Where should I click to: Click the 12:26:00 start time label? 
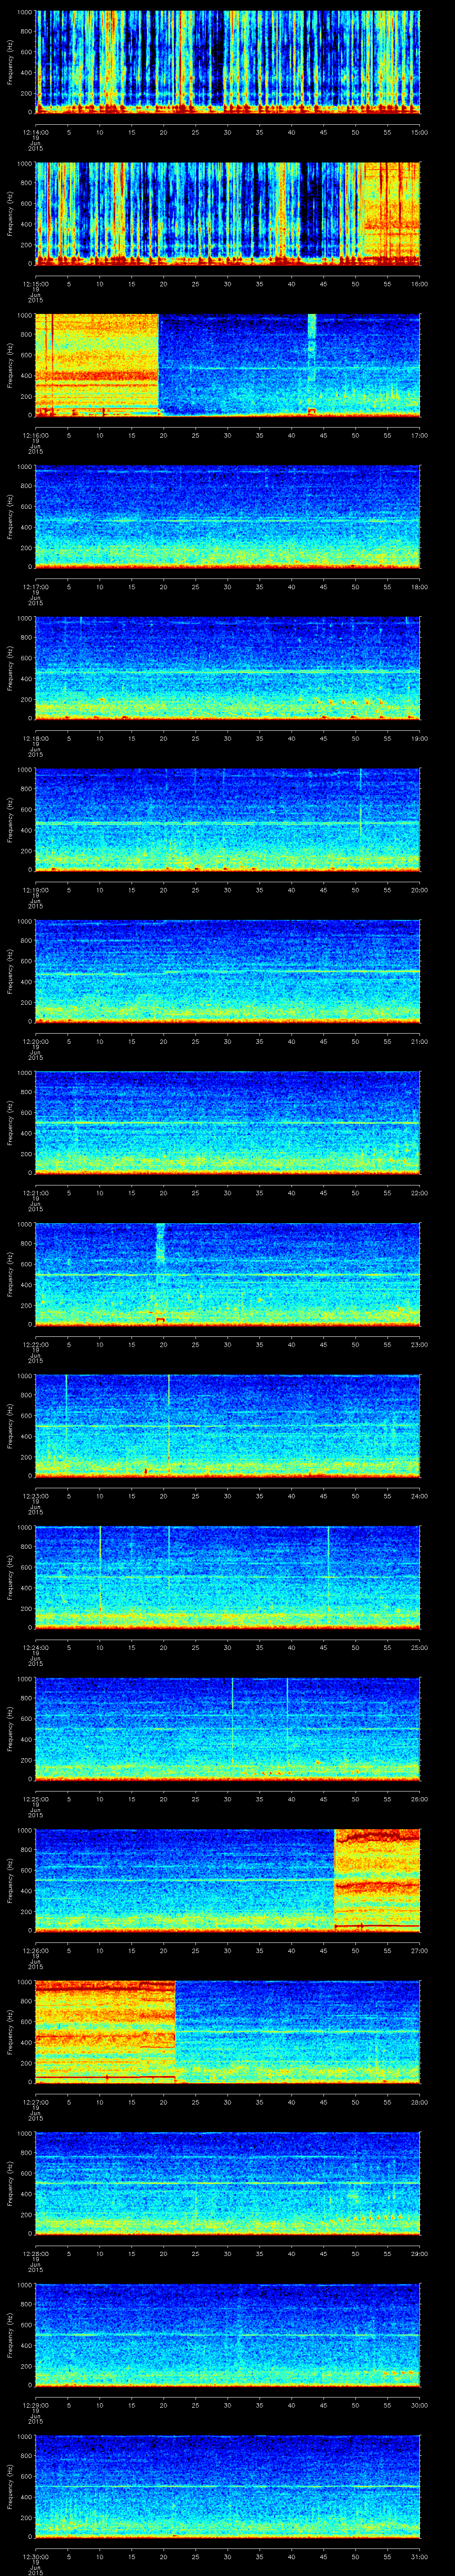click(x=35, y=1951)
